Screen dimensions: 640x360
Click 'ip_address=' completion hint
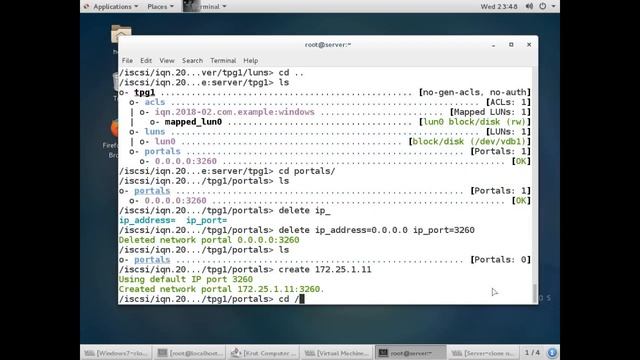(x=147, y=220)
